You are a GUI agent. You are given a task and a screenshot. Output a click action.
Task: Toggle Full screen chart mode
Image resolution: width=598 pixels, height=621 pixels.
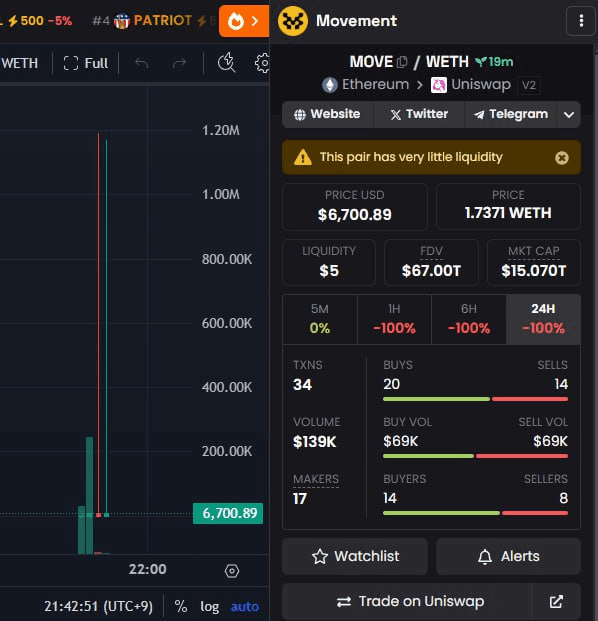pos(86,63)
